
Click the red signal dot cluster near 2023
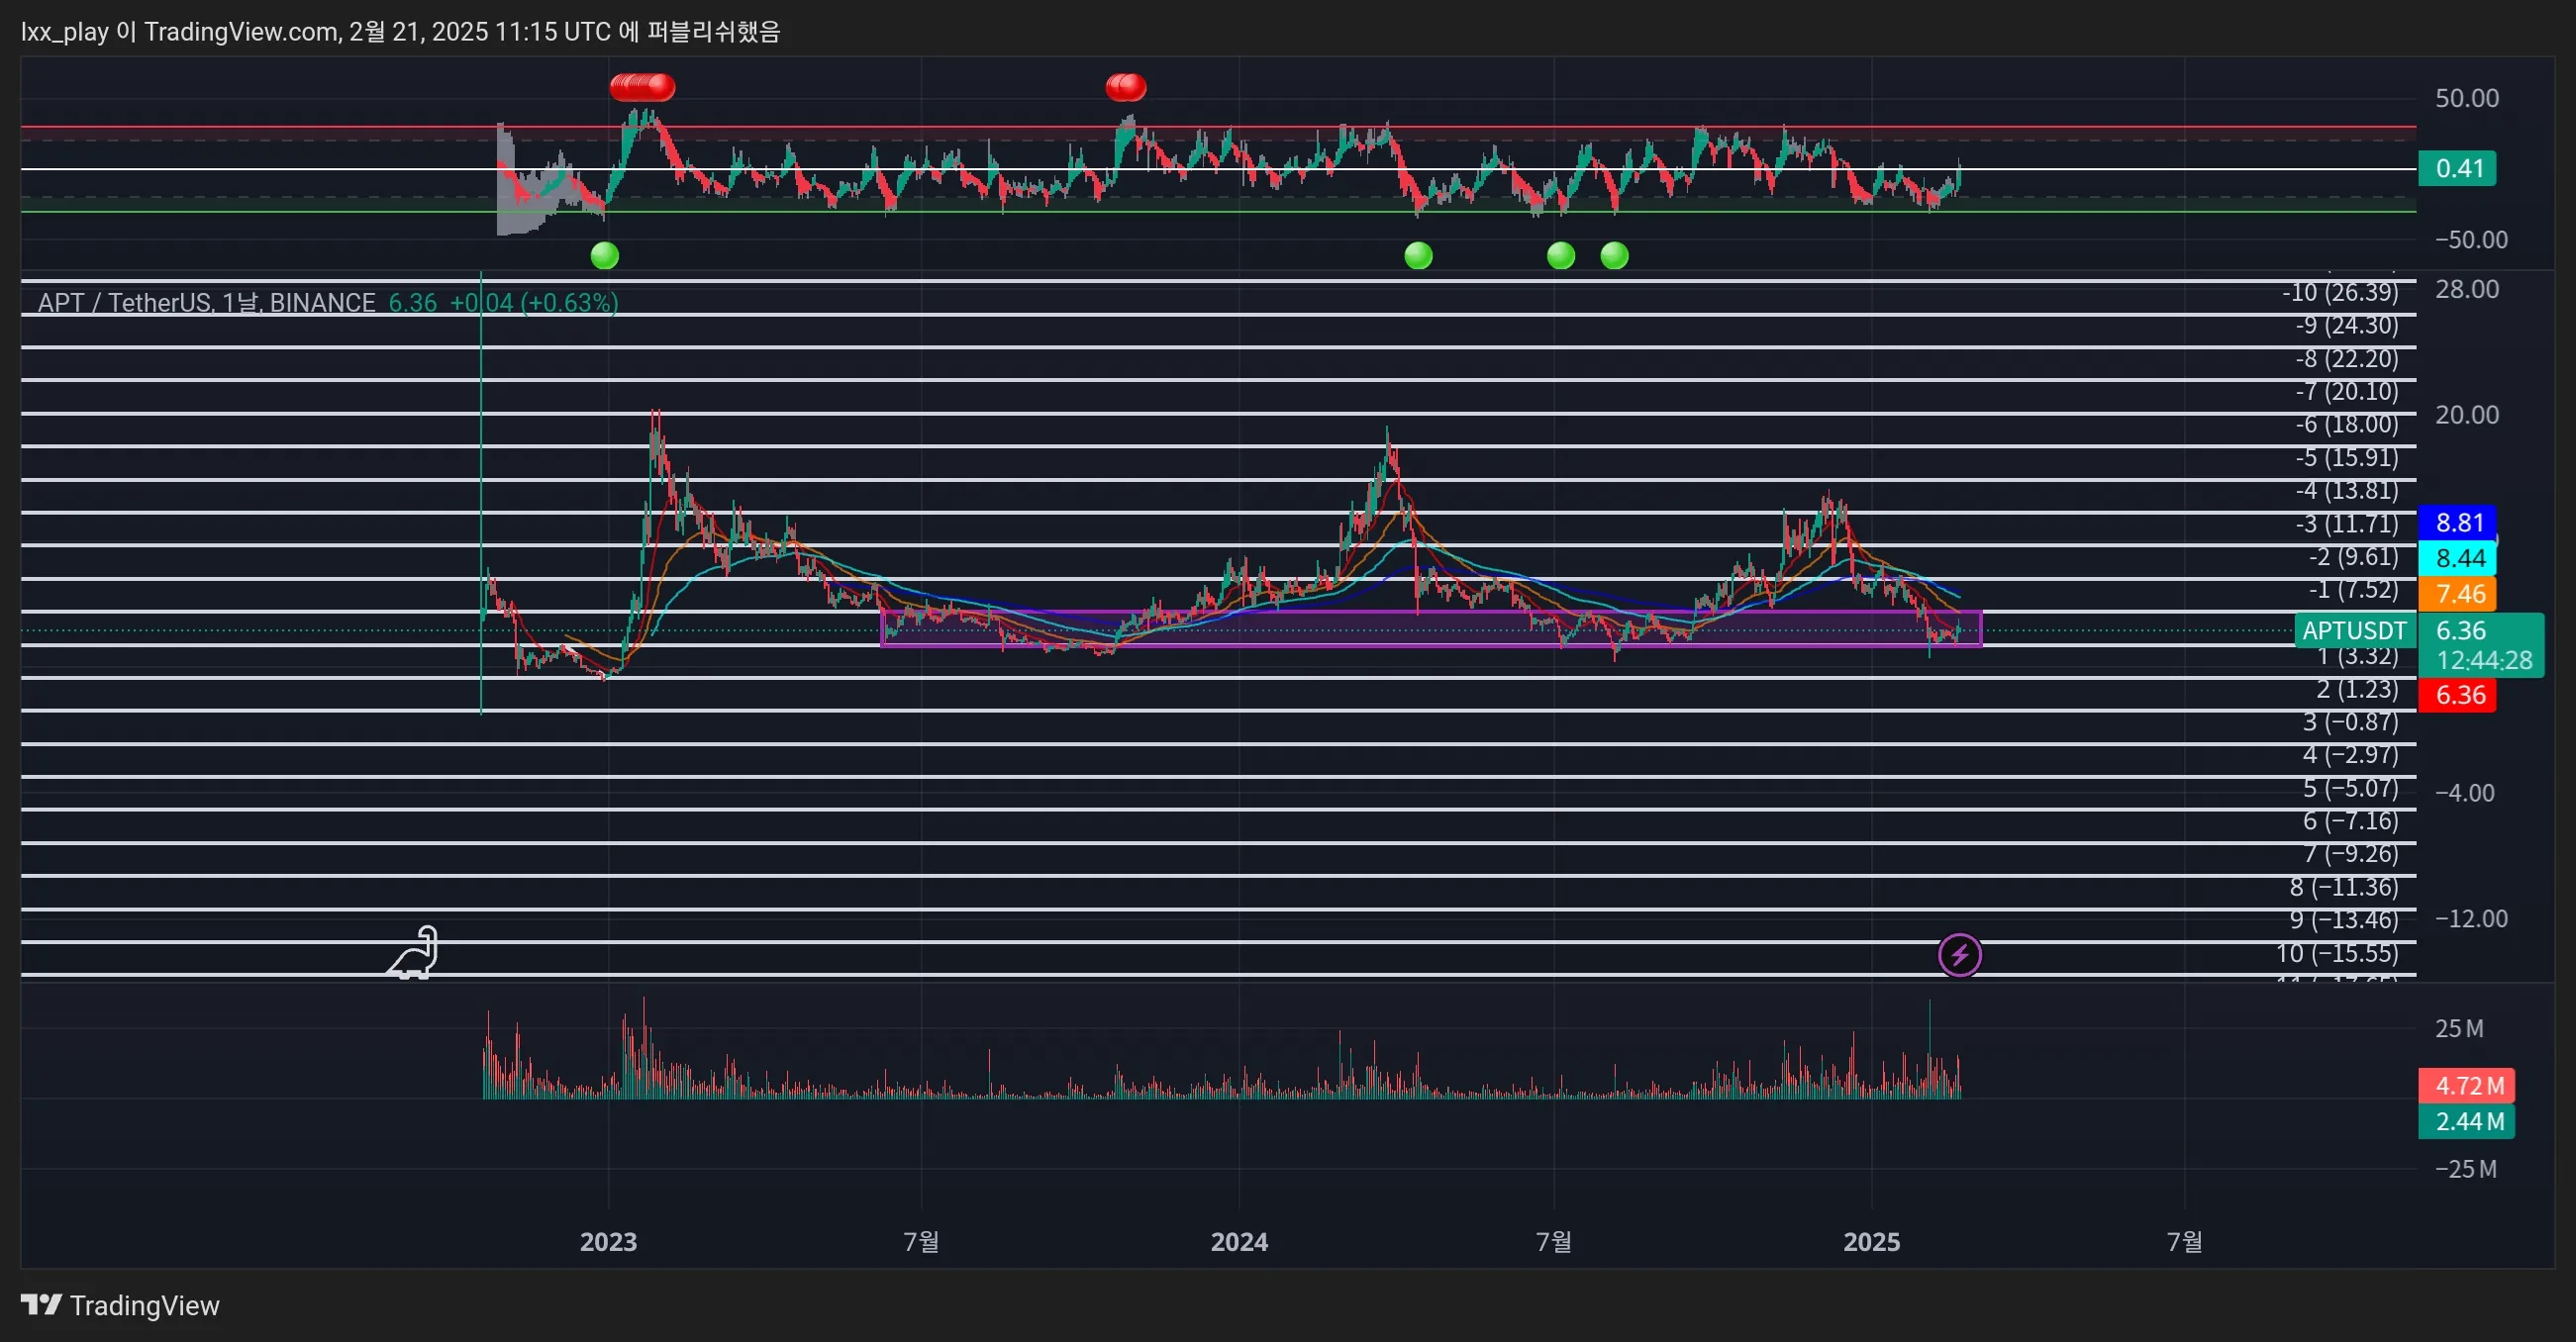(x=642, y=88)
